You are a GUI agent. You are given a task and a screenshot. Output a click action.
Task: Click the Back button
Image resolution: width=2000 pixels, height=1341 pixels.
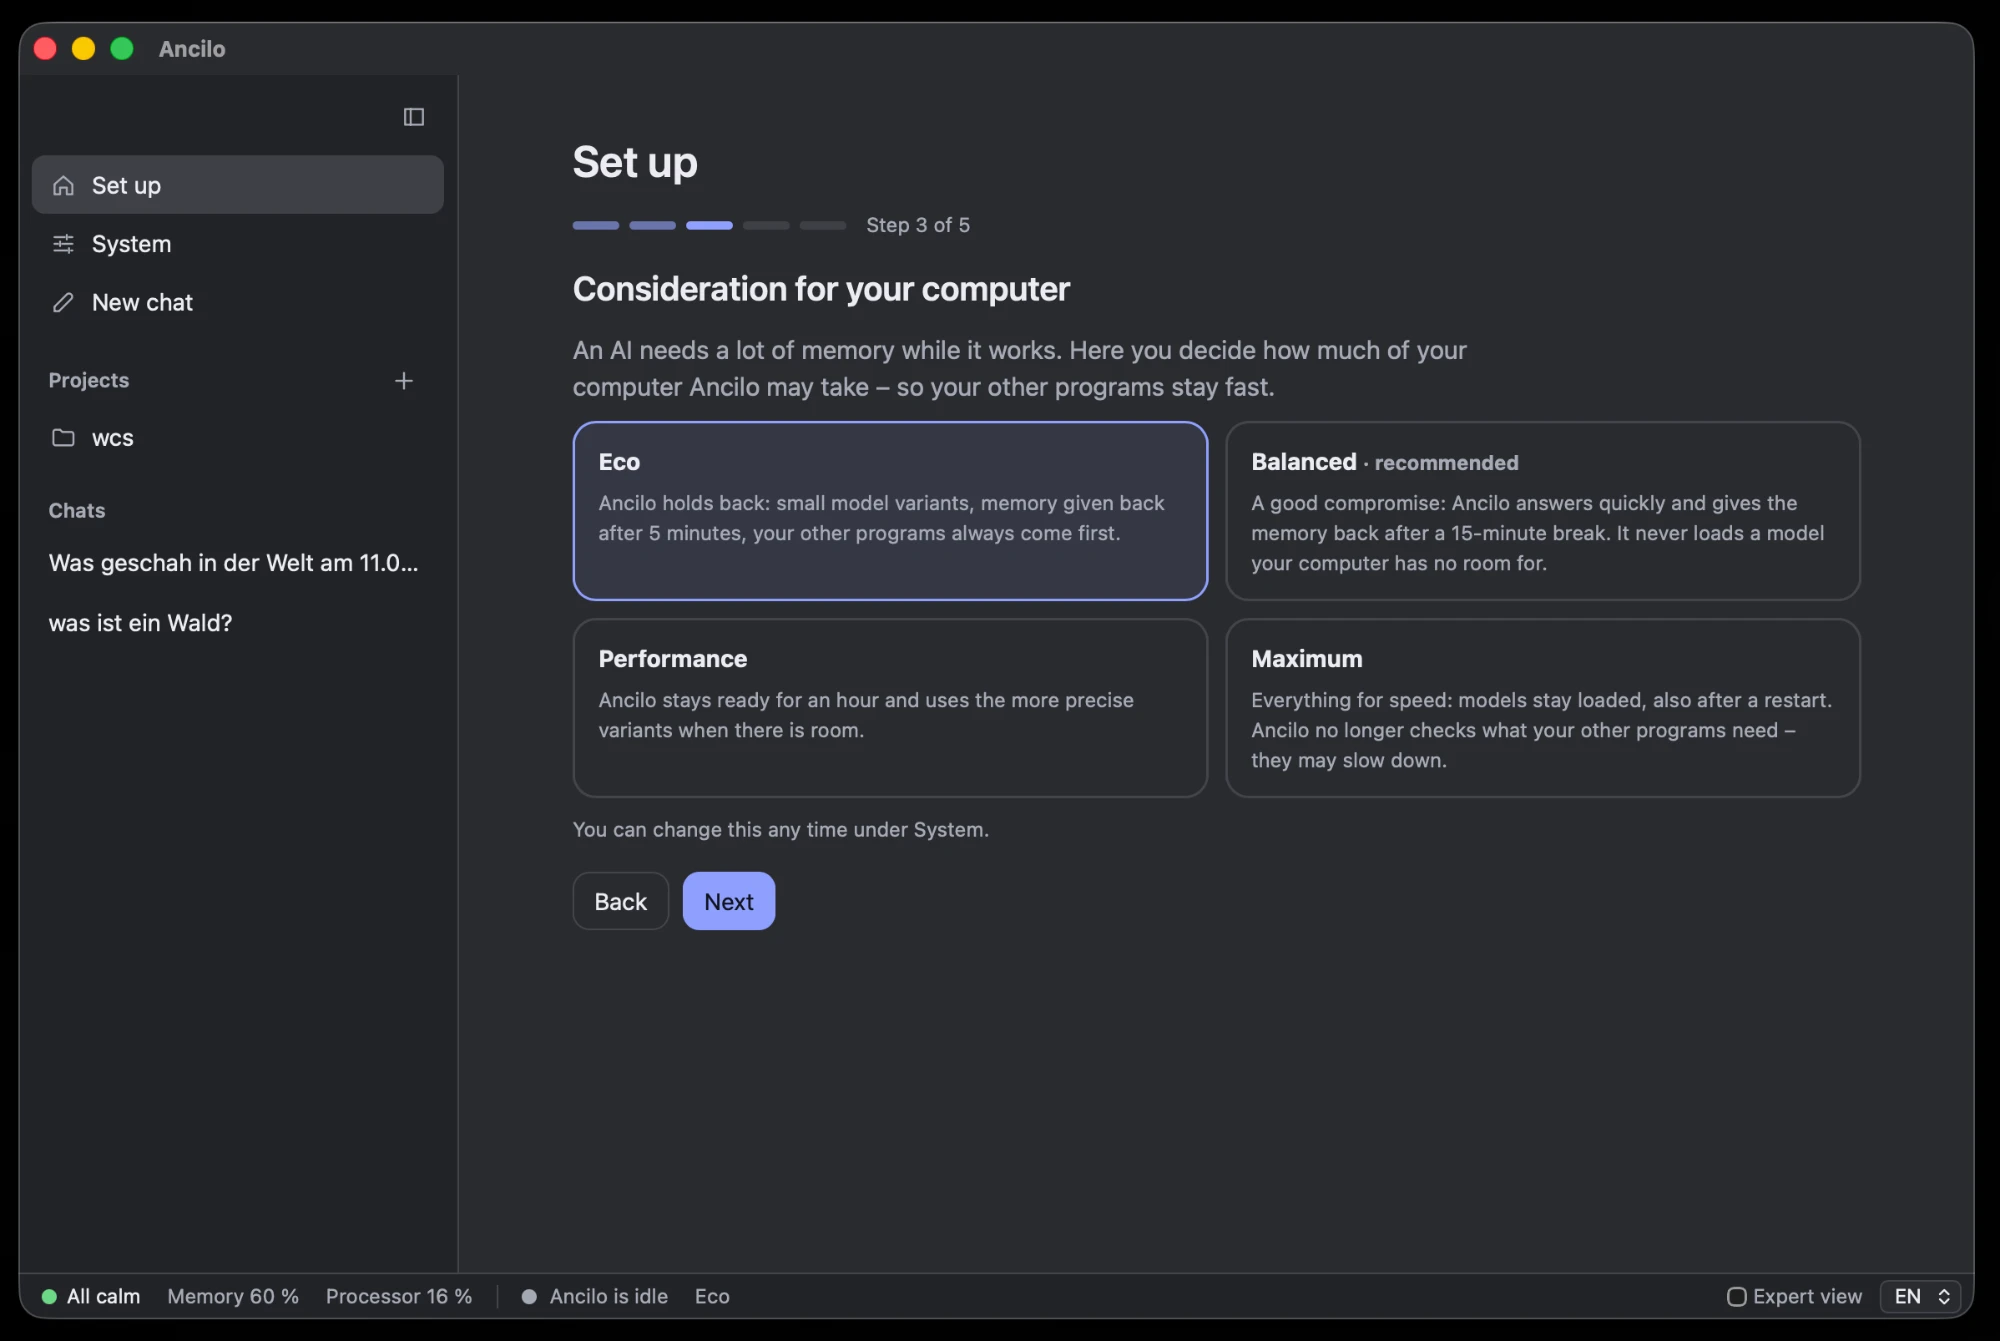[620, 901]
